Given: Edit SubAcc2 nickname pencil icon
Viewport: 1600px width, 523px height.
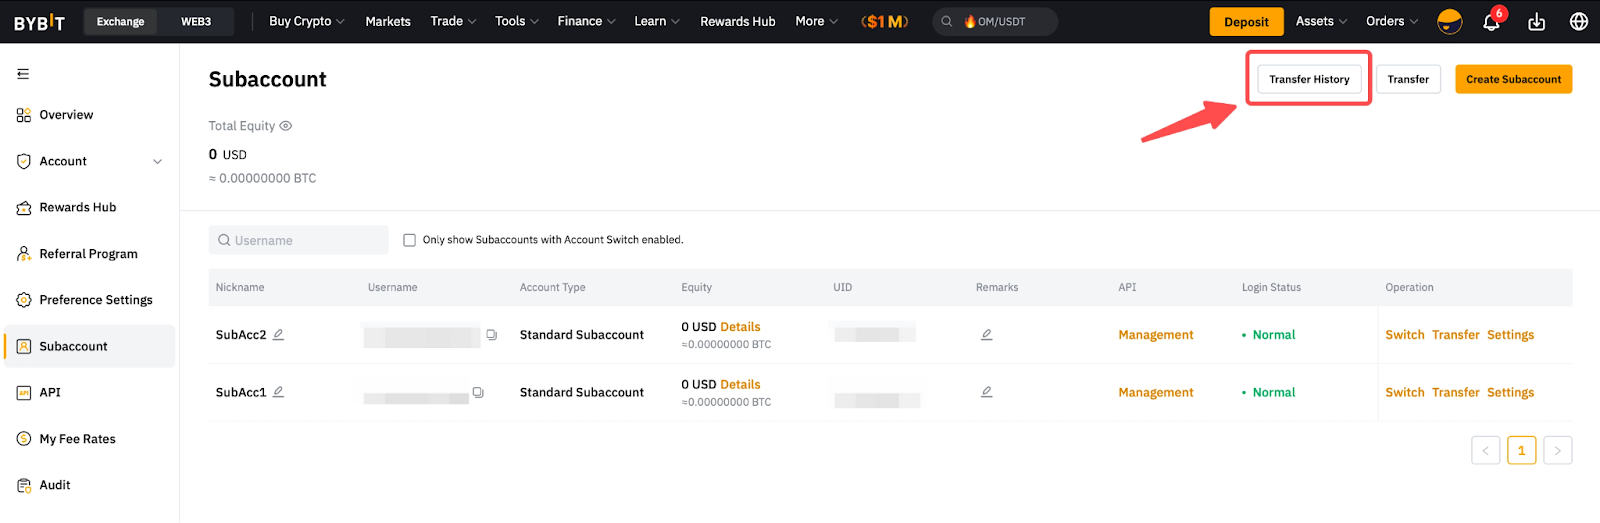Looking at the screenshot, I should [x=279, y=335].
